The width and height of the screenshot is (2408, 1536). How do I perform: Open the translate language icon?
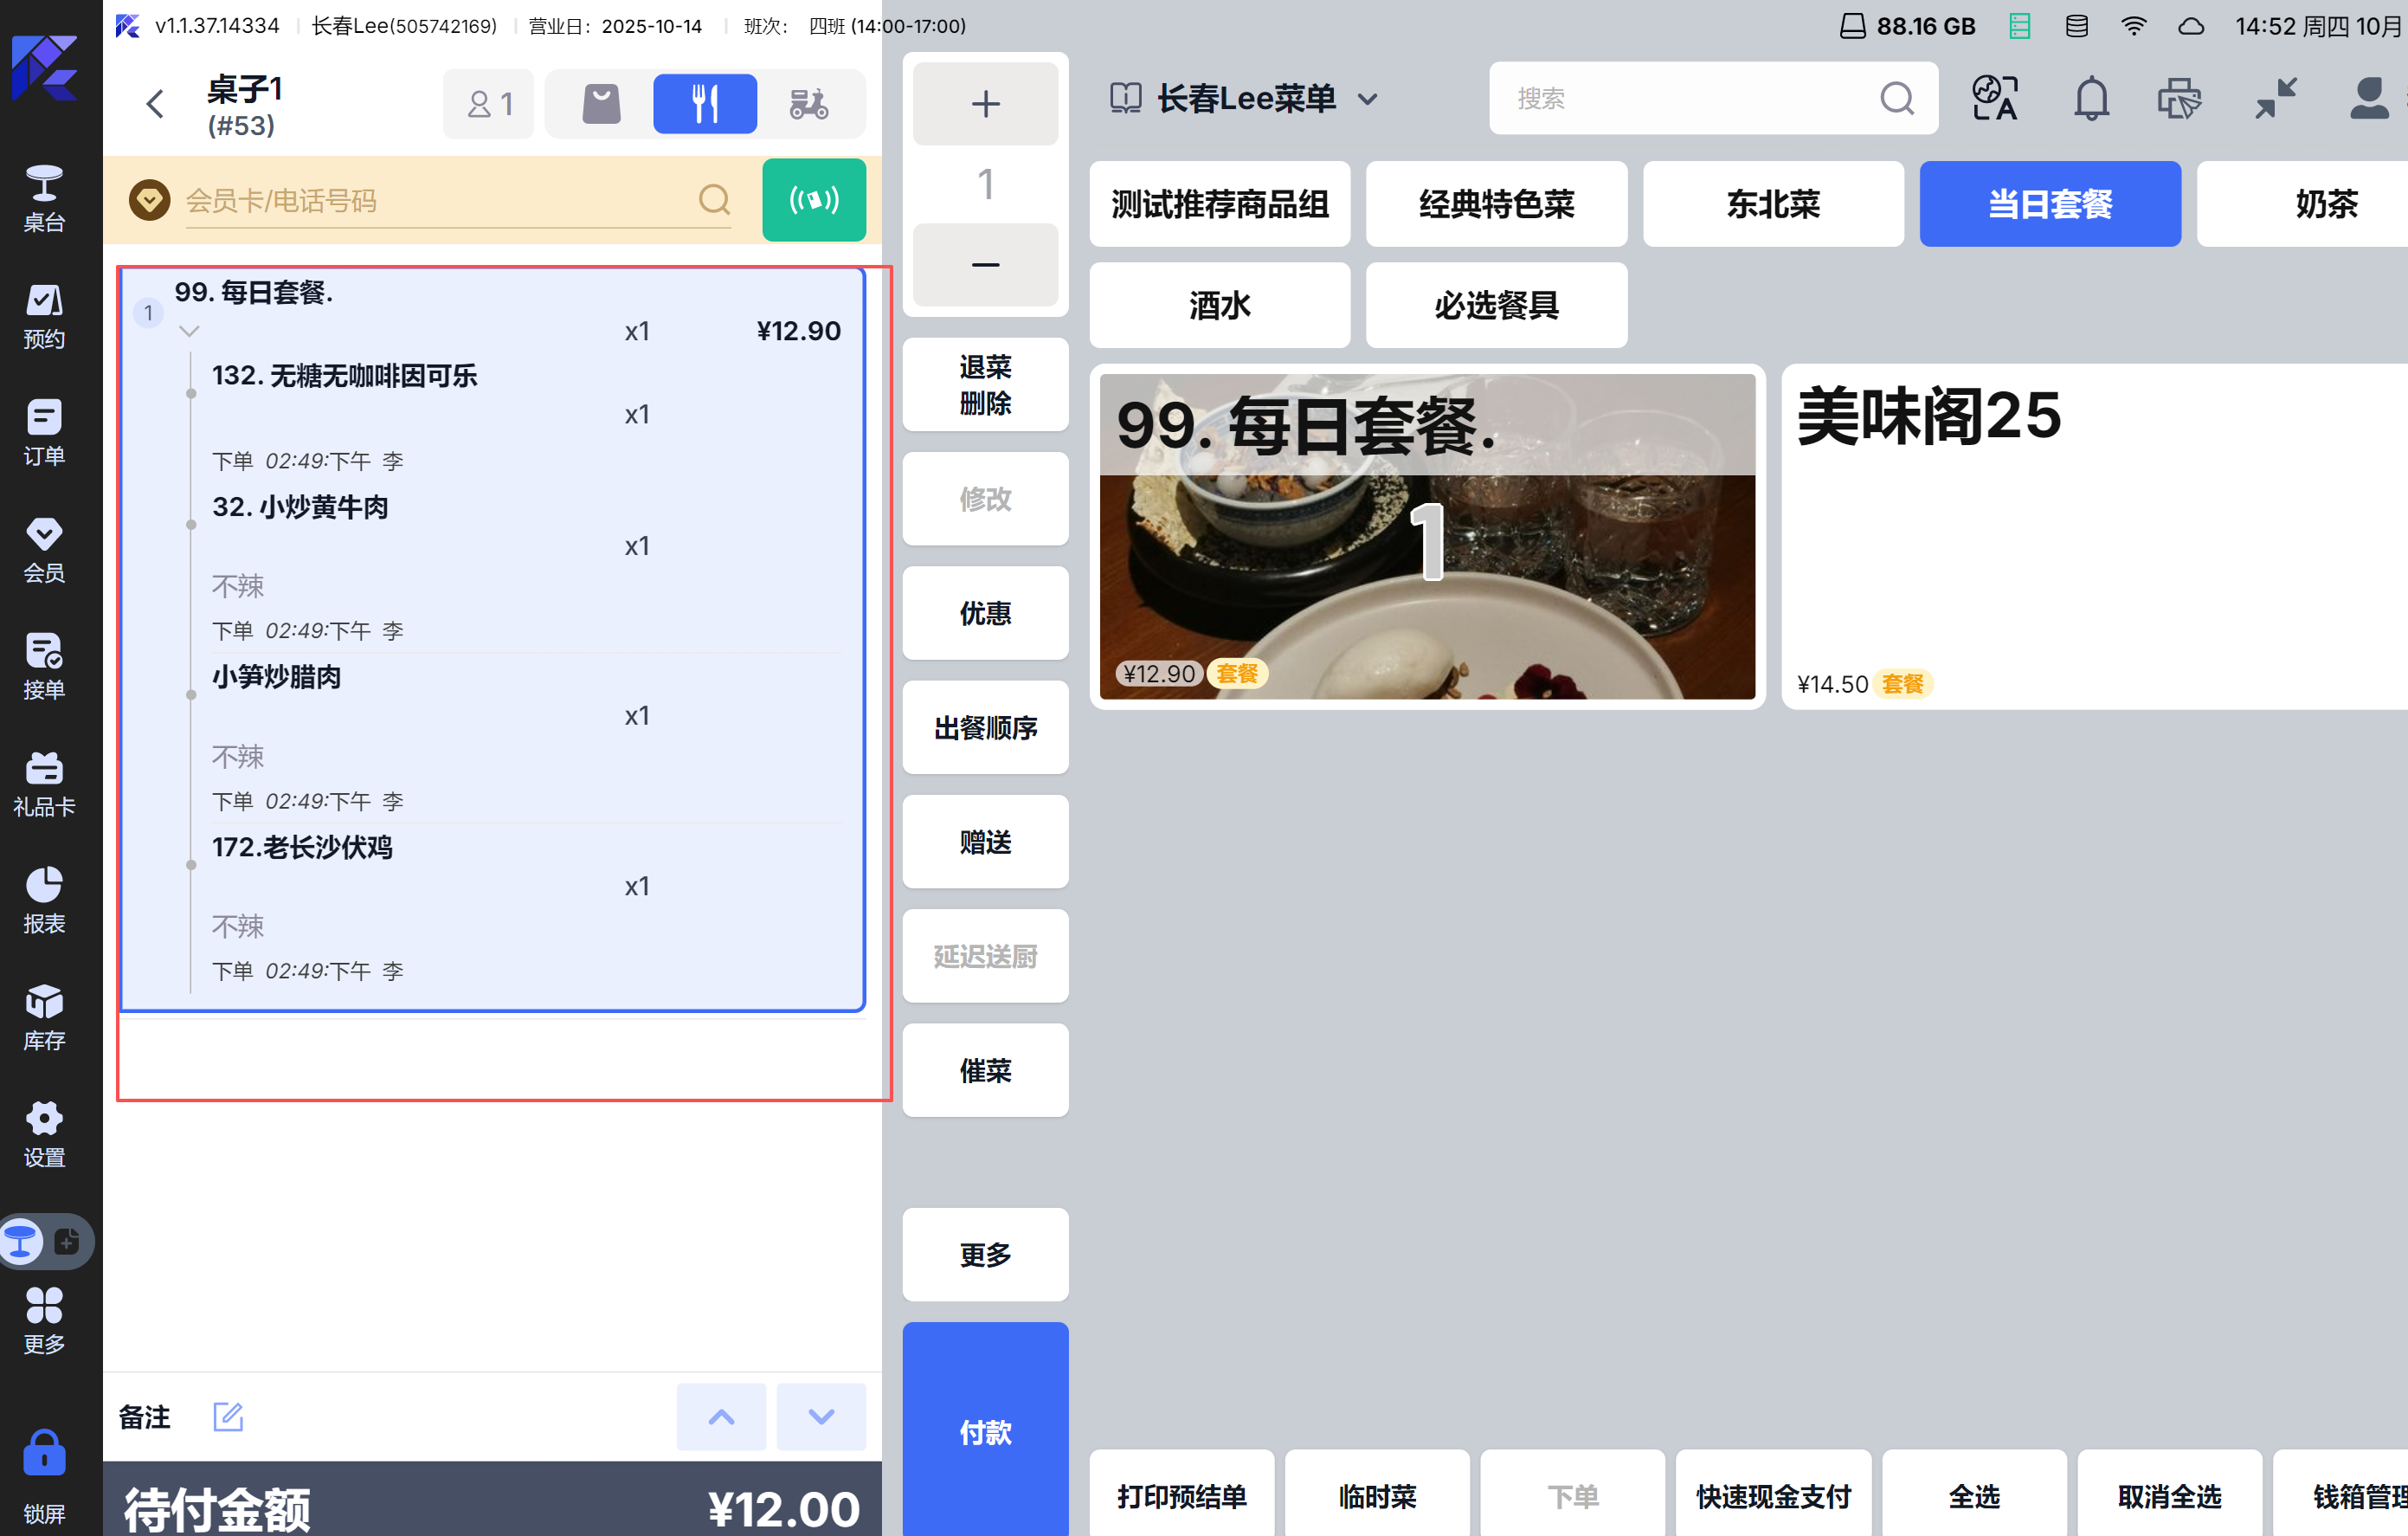pyautogui.click(x=1994, y=99)
